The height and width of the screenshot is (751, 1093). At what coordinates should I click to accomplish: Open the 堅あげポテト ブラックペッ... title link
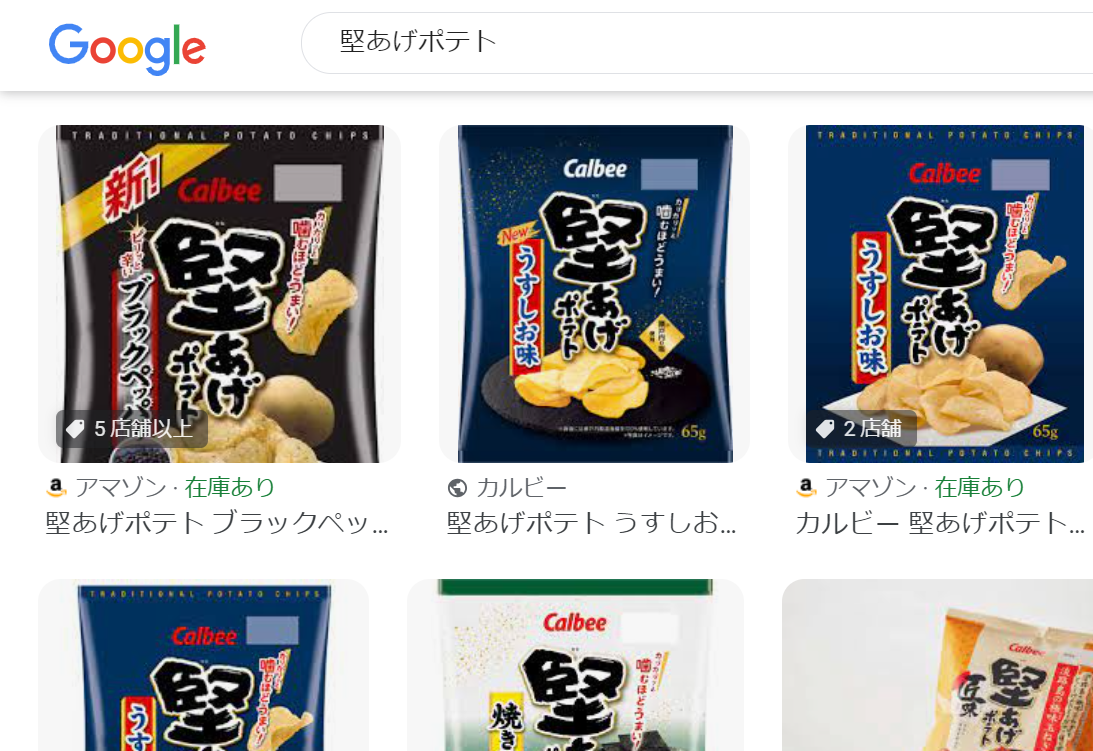click(217, 523)
